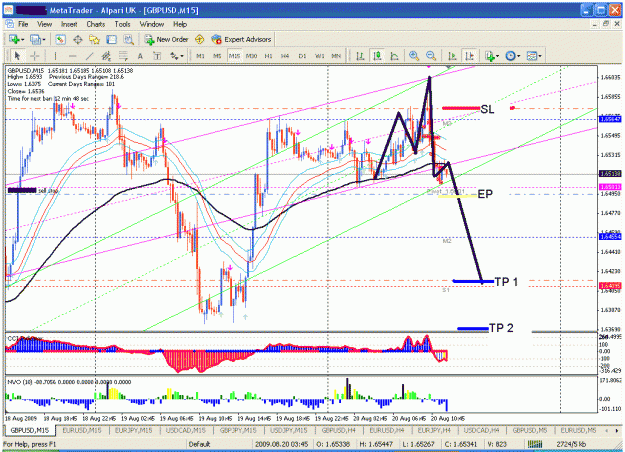Launch MetaEditor via yellow diamond icon

pos(199,39)
